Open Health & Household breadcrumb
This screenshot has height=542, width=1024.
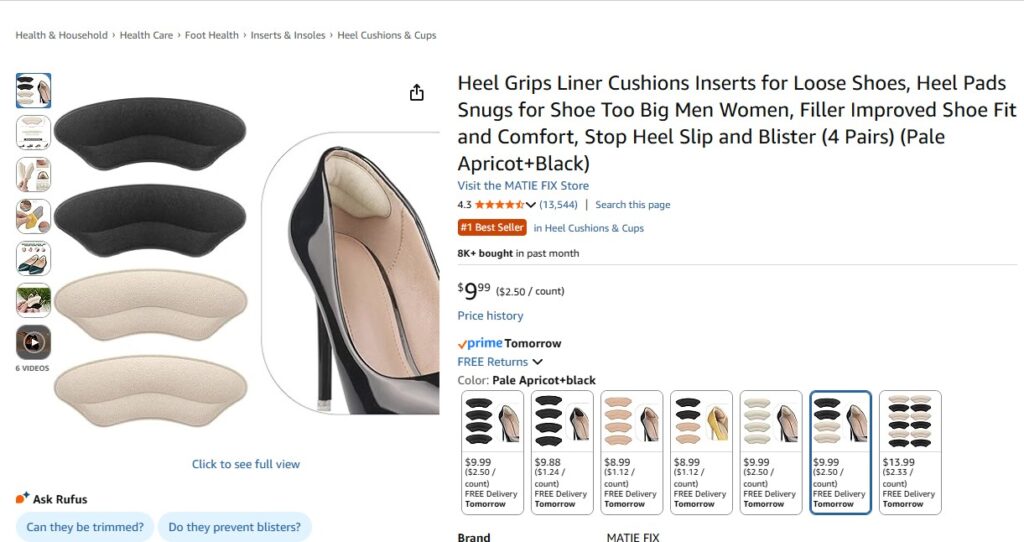pos(61,35)
